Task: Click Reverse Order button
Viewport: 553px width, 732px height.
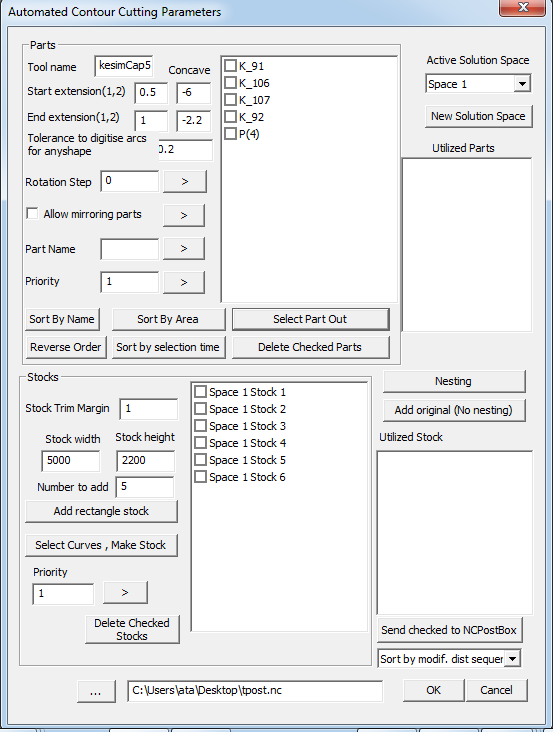Action: (66, 347)
